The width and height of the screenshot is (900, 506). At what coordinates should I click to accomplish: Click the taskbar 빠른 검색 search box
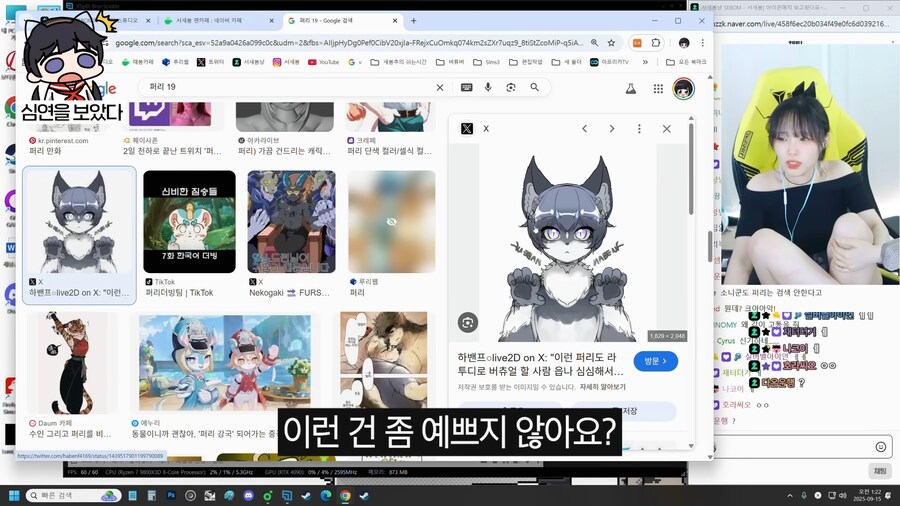tap(72, 496)
